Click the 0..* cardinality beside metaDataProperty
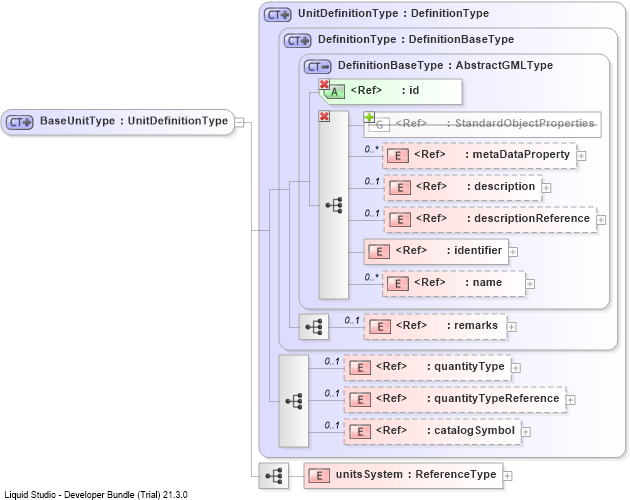The height and width of the screenshot is (500, 630). pyautogui.click(x=372, y=149)
